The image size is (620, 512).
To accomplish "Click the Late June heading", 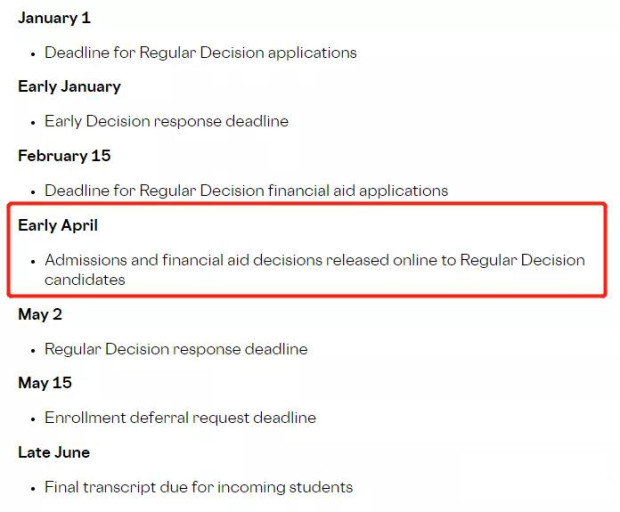I will (54, 452).
